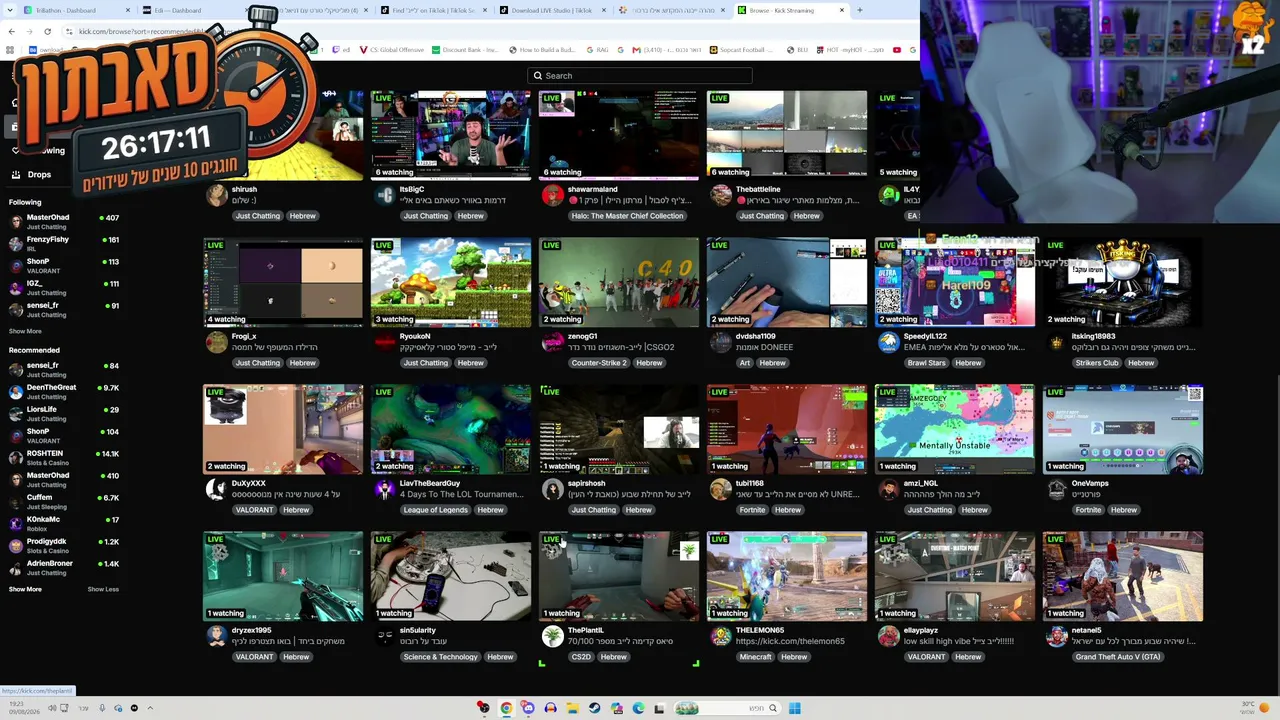Open sinSularity stream thumbnail
The image size is (1280, 720).
pos(451,577)
